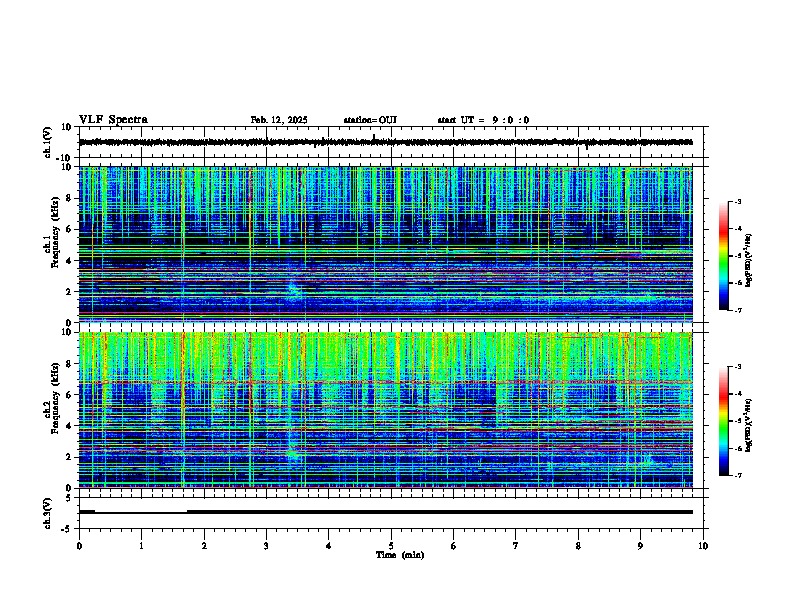Click the ch.2 spectrogram color scale bar

click(723, 421)
